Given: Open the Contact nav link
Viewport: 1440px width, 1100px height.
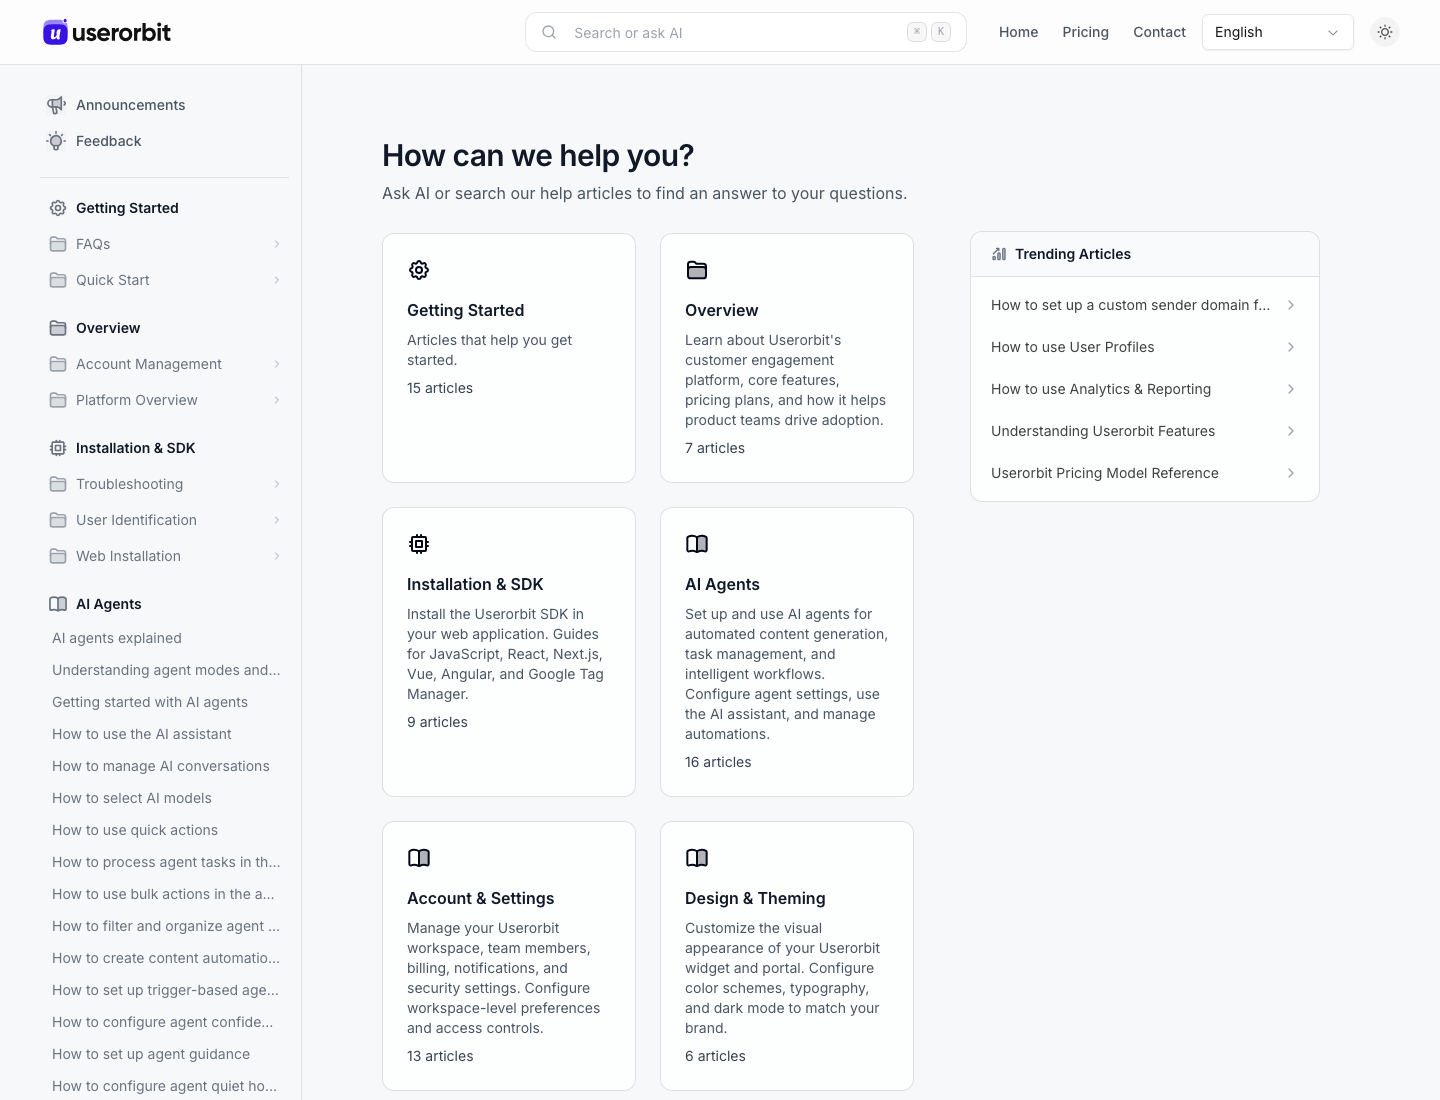Looking at the screenshot, I should (x=1159, y=32).
